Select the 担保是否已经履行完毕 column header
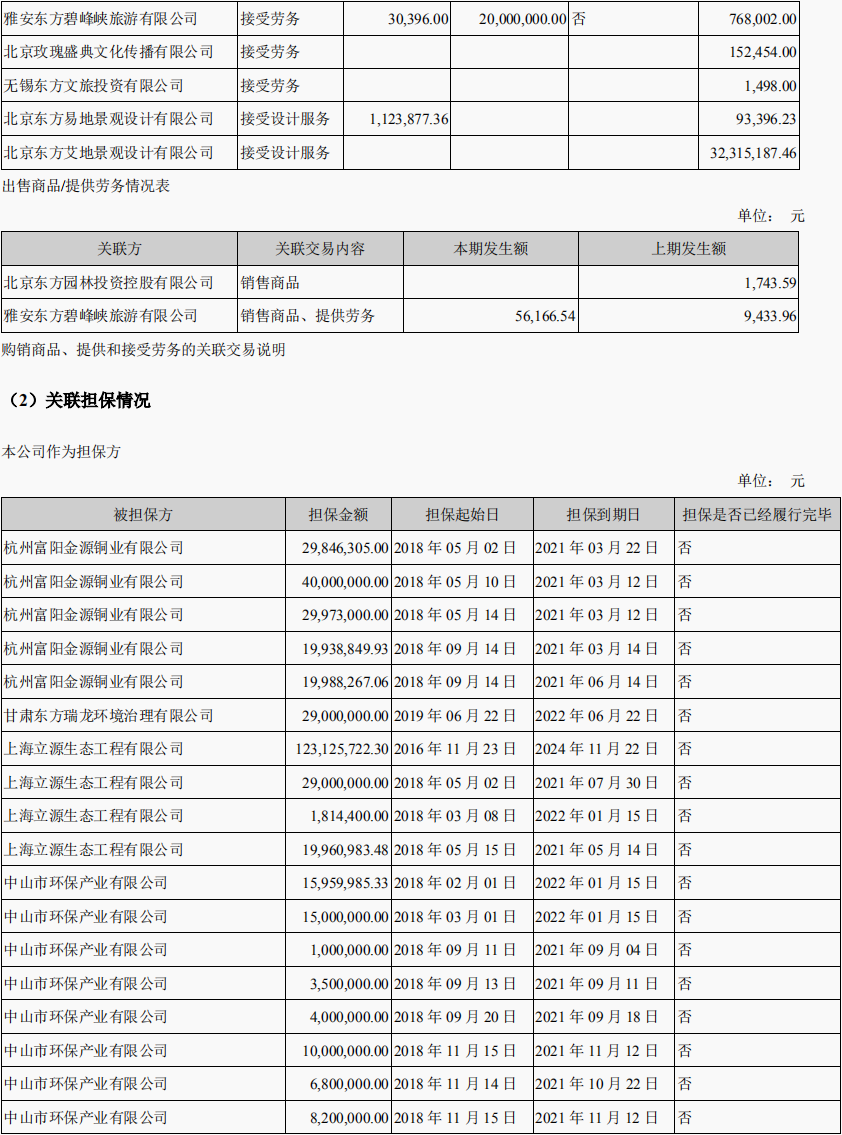842x1135 pixels. point(757,515)
